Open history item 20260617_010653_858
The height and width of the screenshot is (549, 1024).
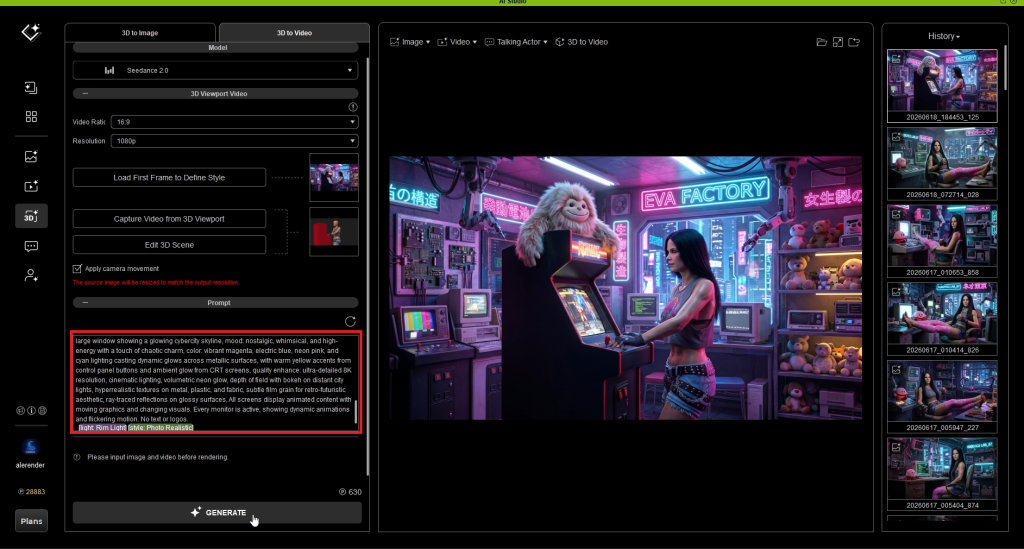pyautogui.click(x=942, y=241)
